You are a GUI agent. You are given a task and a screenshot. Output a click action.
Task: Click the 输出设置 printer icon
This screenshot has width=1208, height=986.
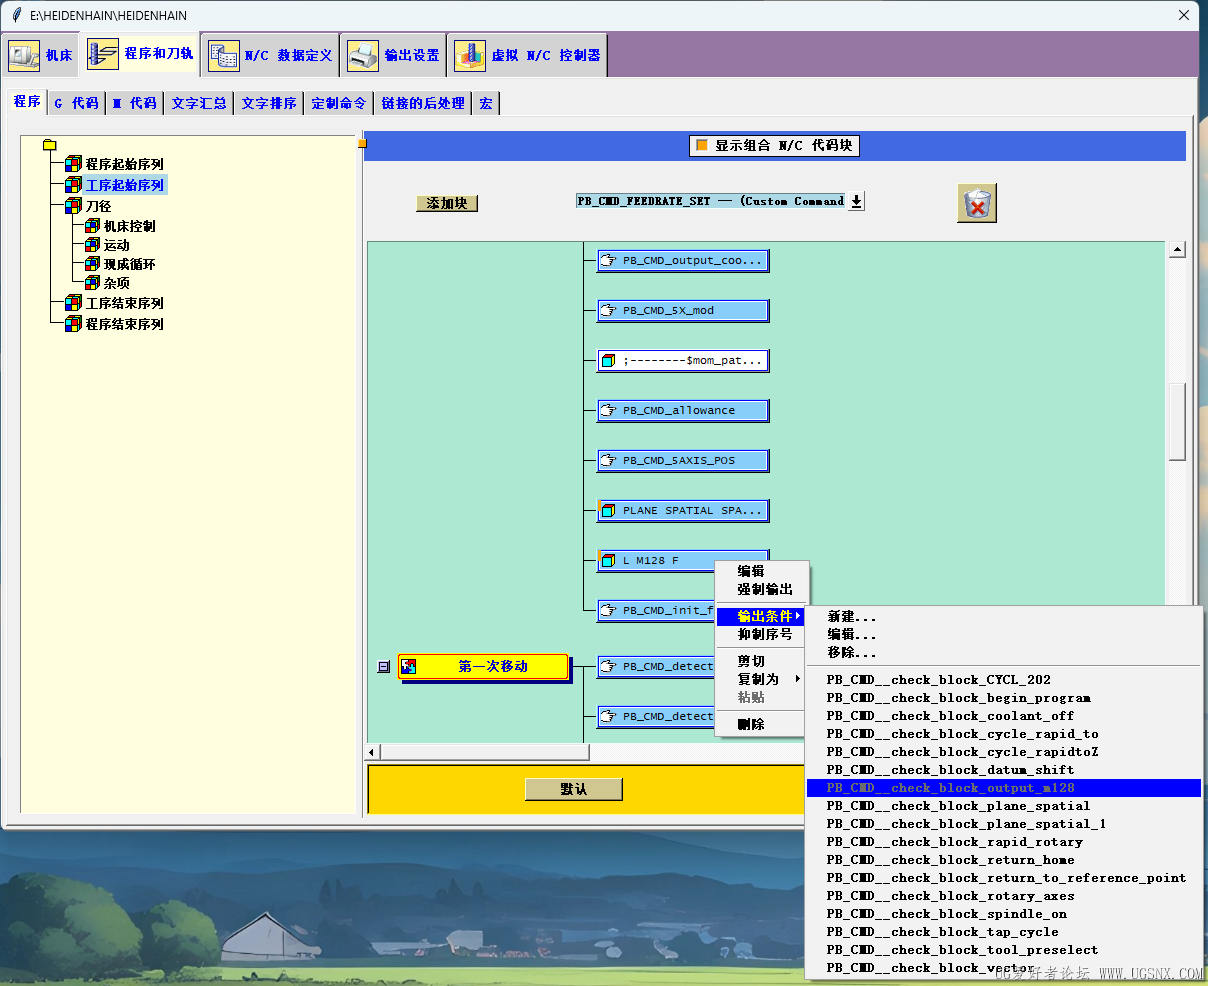(363, 55)
